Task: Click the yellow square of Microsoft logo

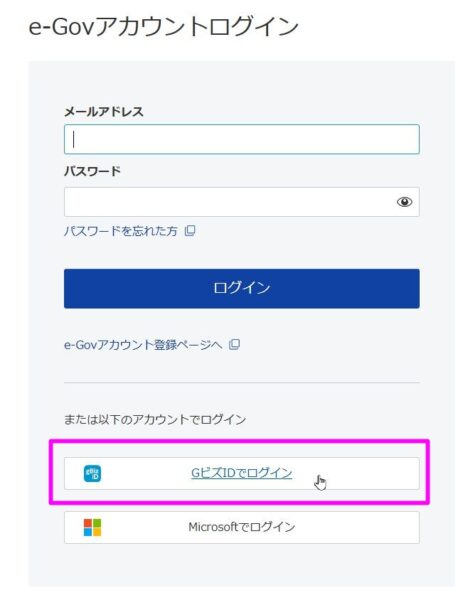Action: coord(97,532)
